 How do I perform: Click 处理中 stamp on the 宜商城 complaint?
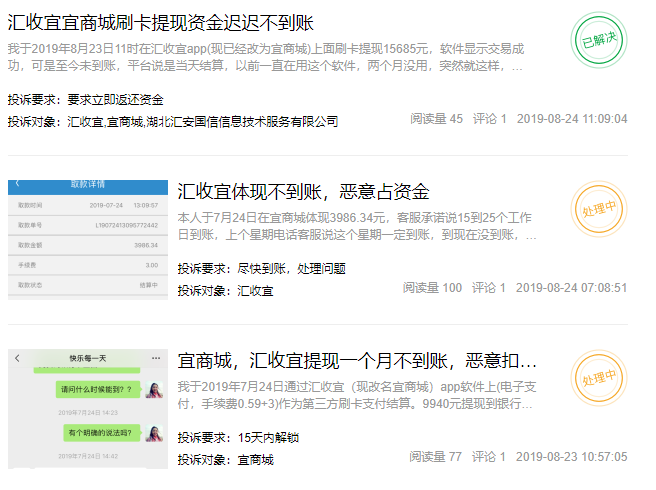pyautogui.click(x=599, y=378)
